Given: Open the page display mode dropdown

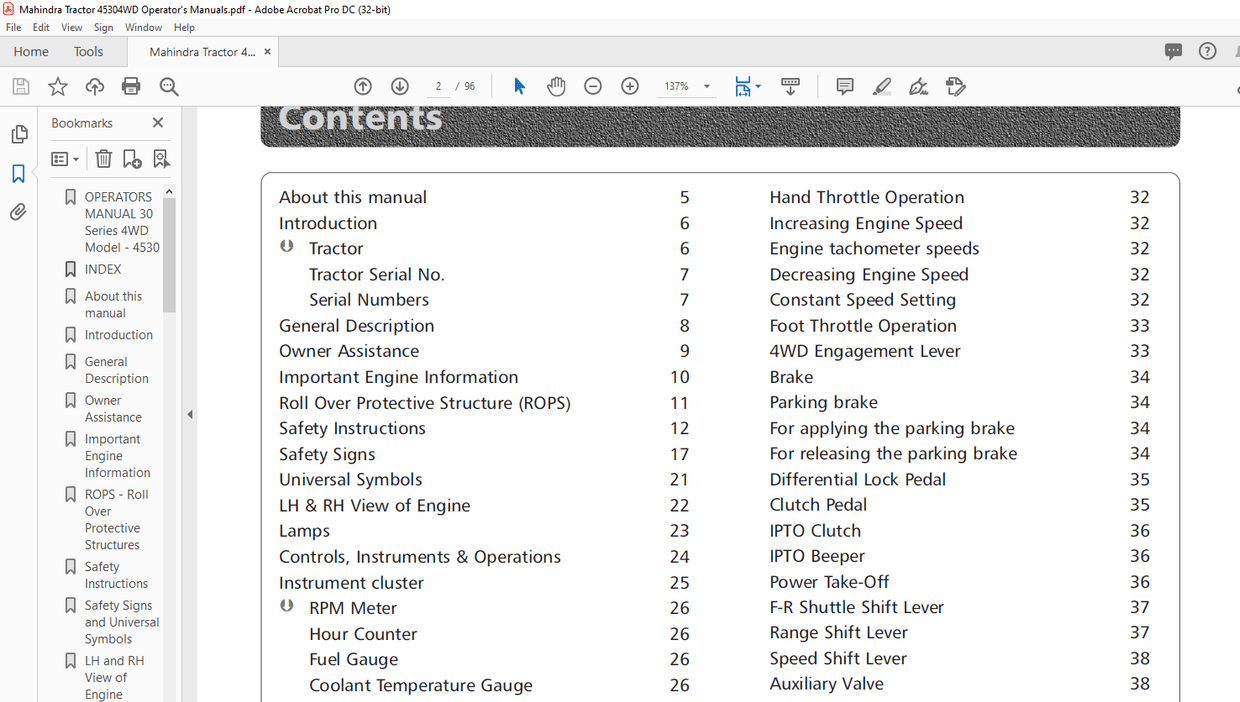Looking at the screenshot, I should (x=757, y=86).
